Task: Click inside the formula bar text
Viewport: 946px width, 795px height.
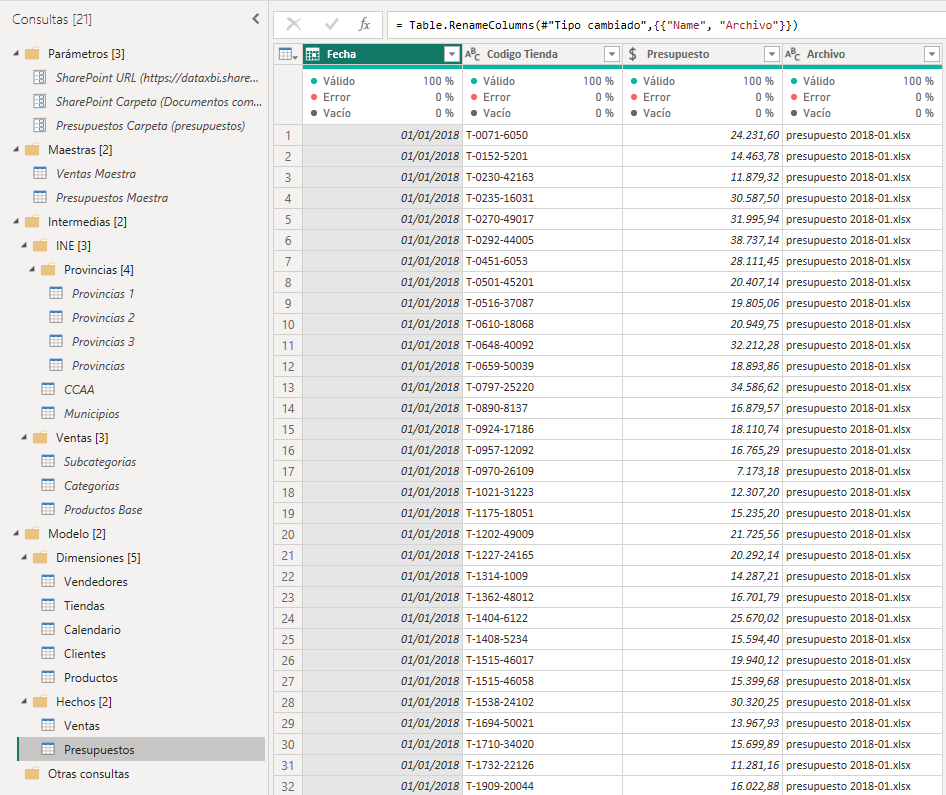Action: click(597, 25)
